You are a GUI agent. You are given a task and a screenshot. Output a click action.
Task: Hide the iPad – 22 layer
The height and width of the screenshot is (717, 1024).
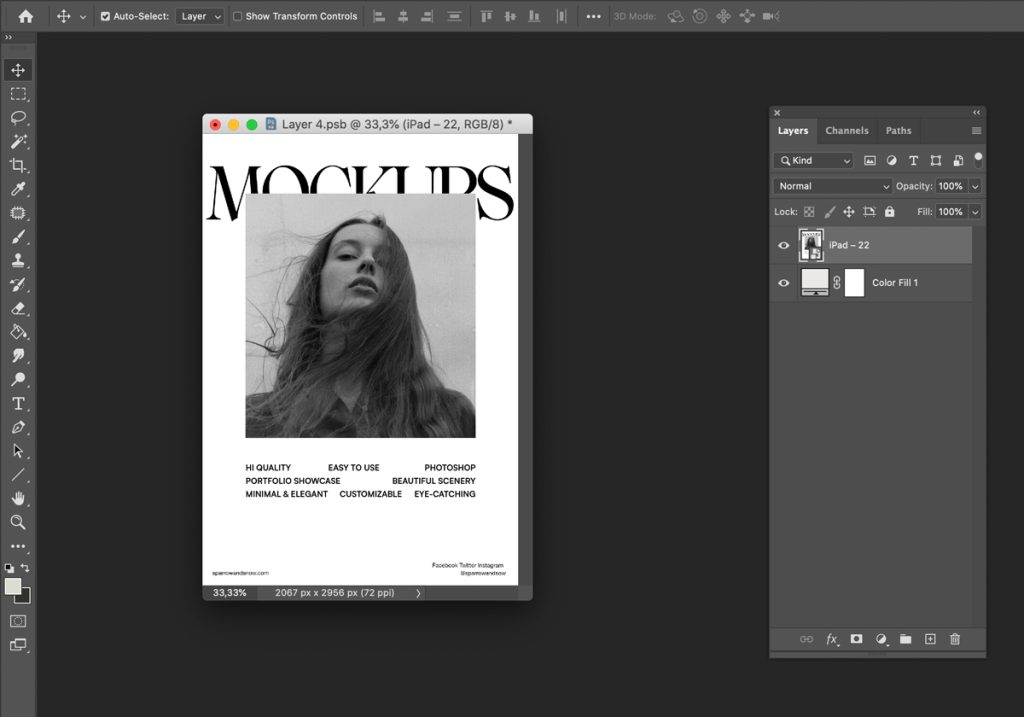pyautogui.click(x=784, y=246)
